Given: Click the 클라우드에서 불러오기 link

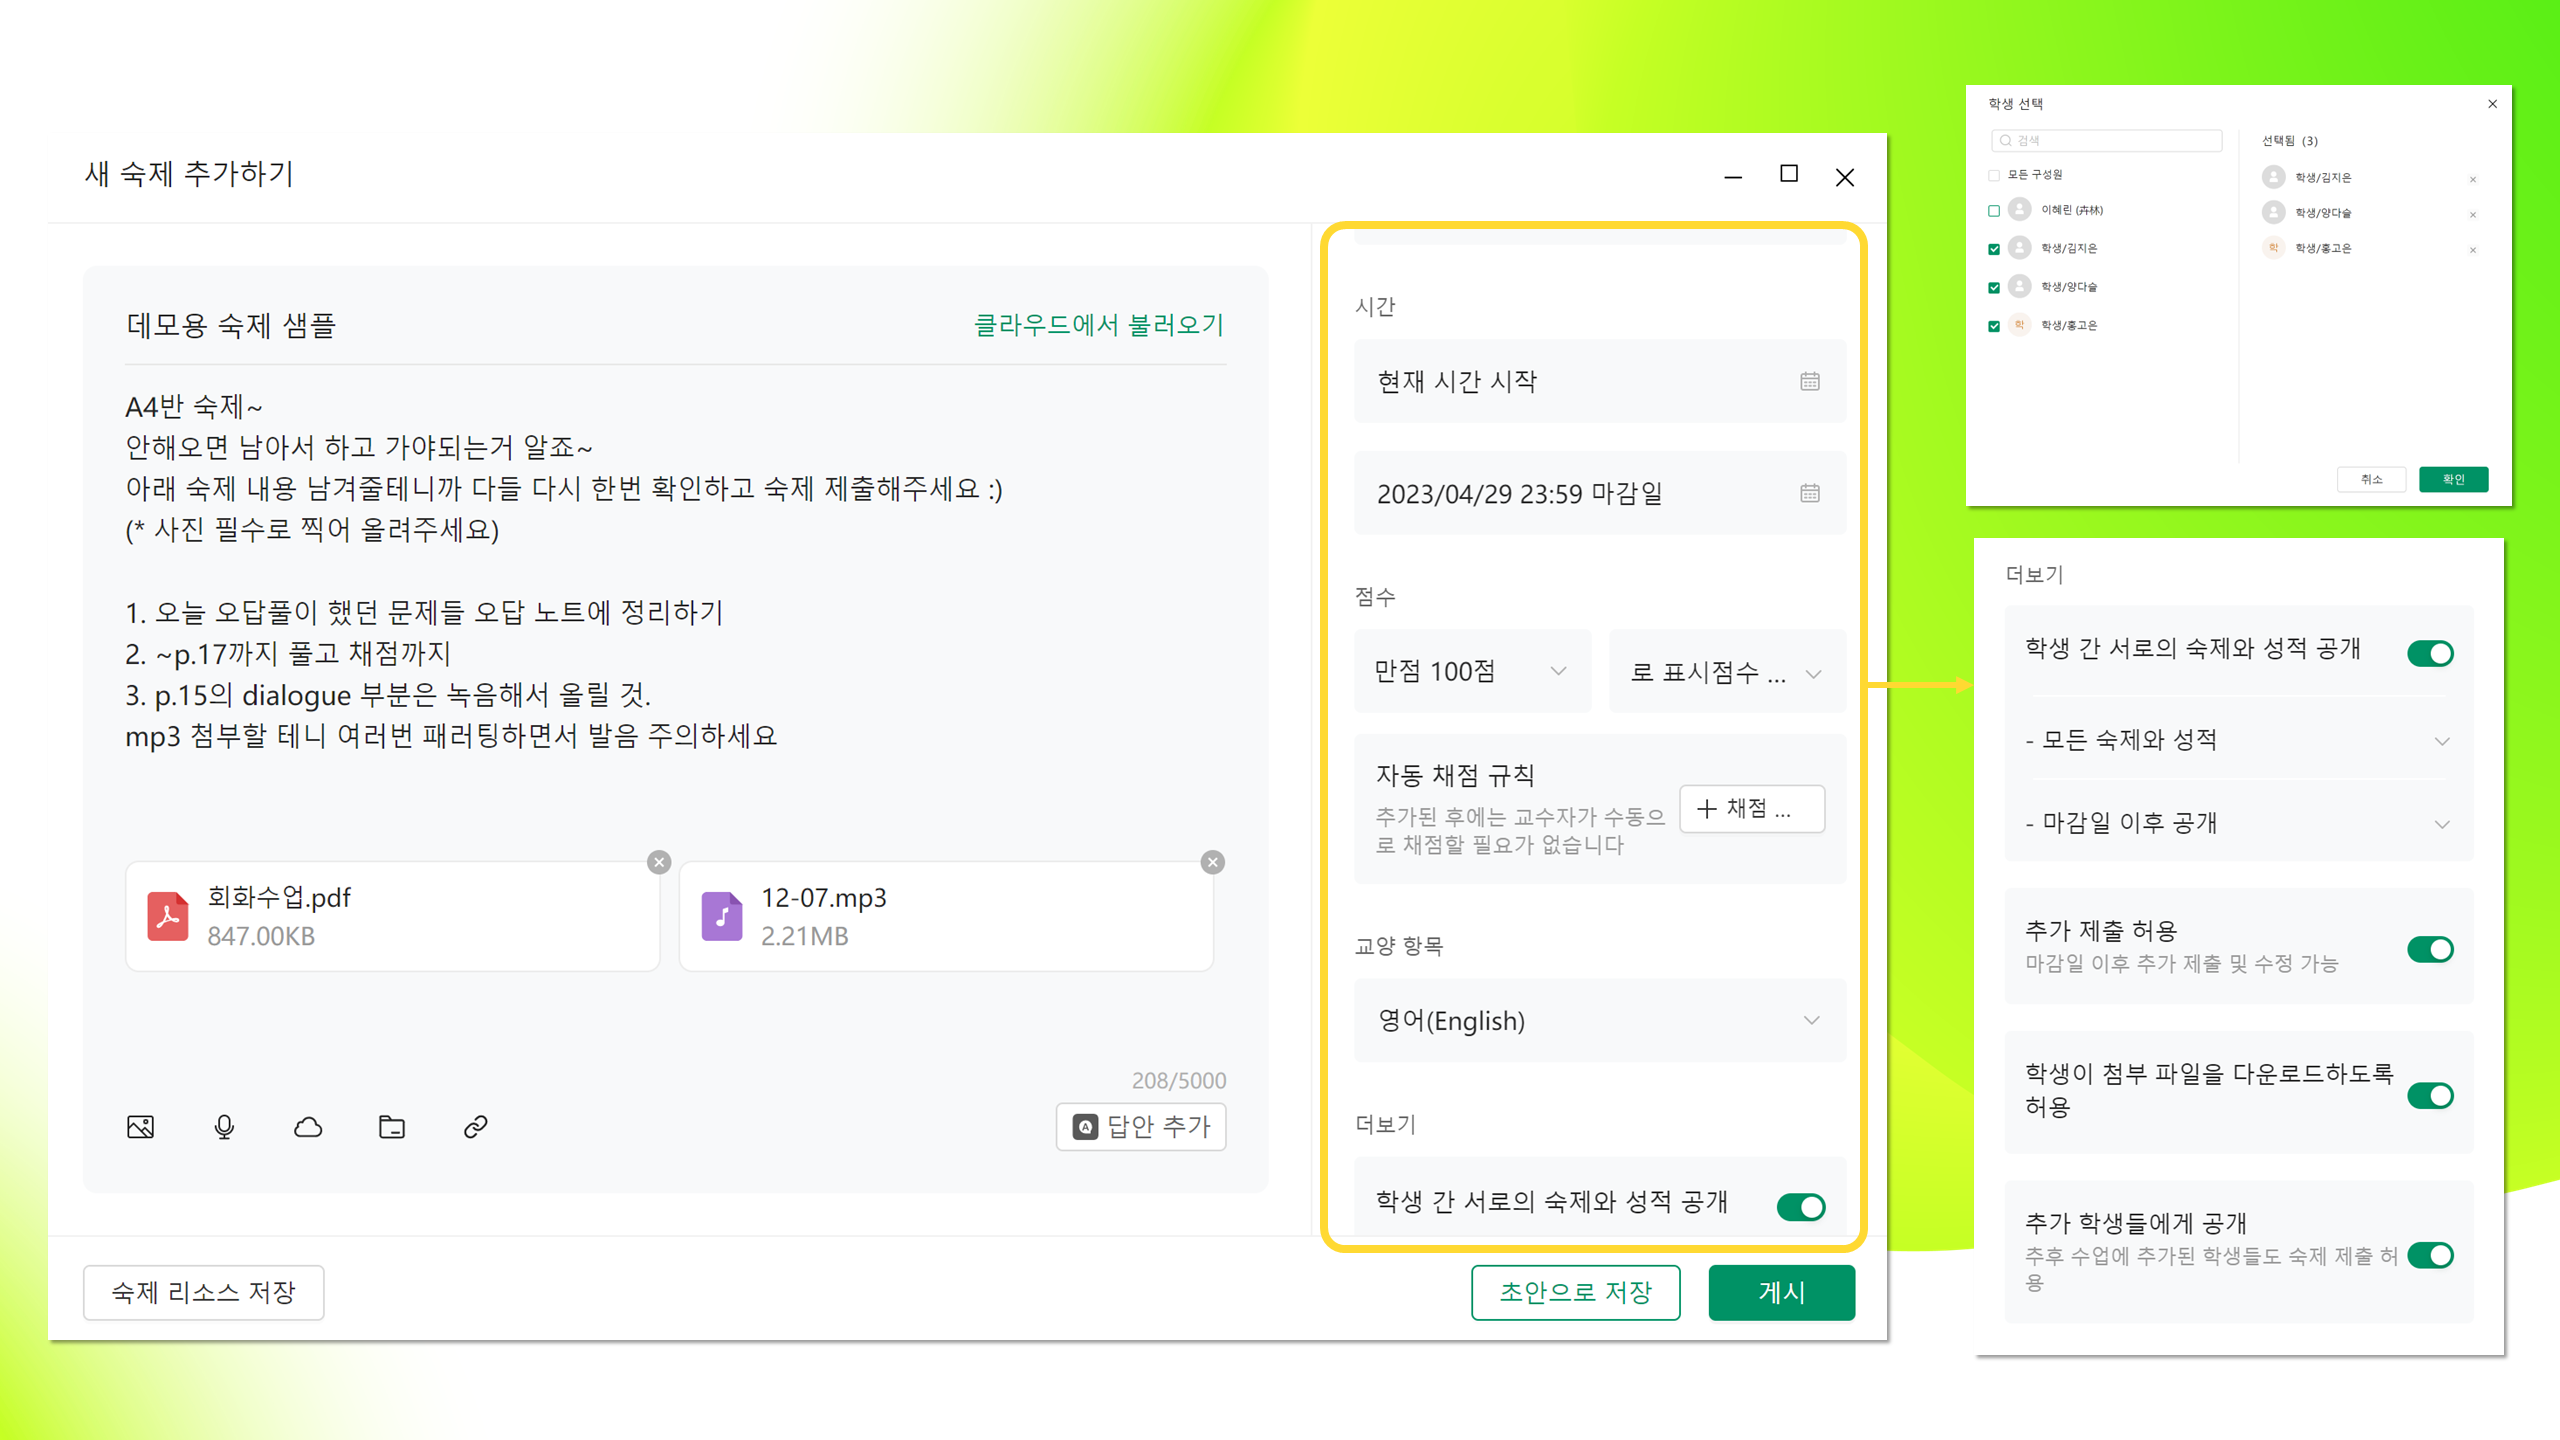Looking at the screenshot, I should (x=1099, y=325).
